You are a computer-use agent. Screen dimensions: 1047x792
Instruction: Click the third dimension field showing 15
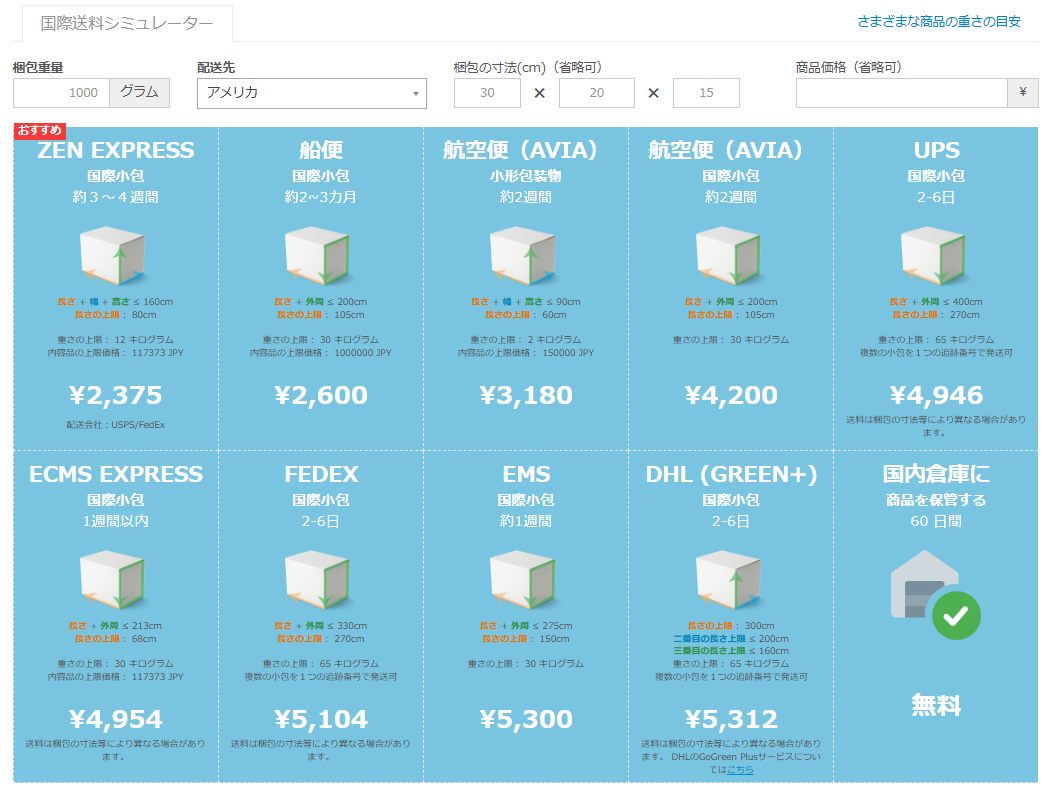click(x=706, y=93)
